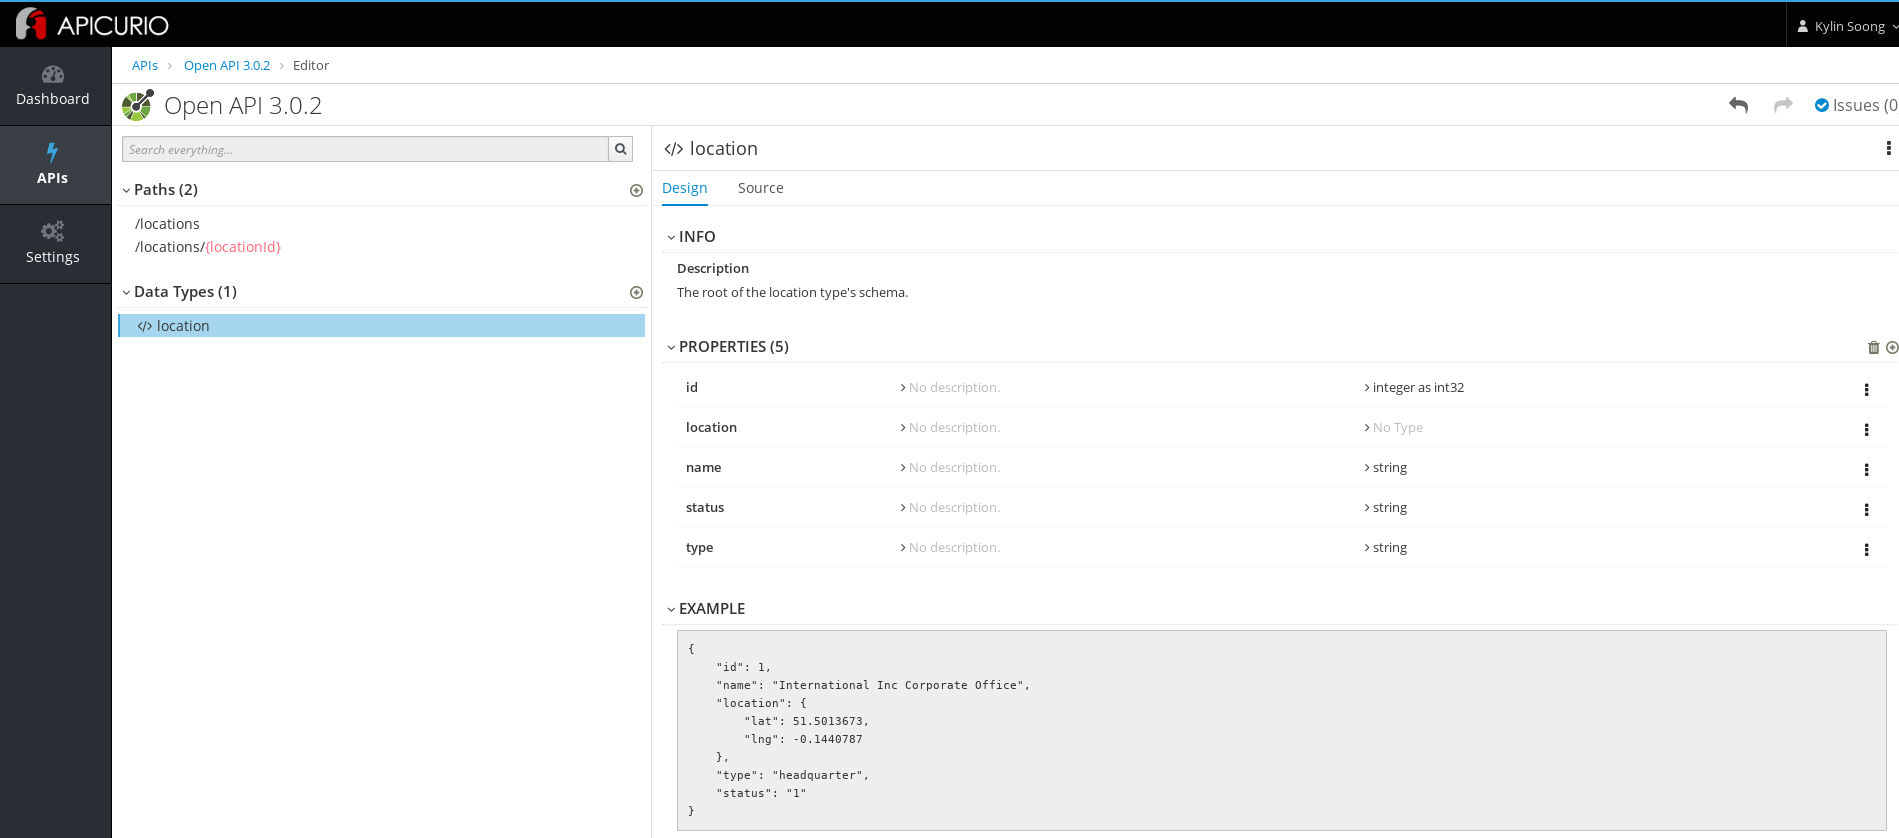The image size is (1899, 838).
Task: Open kebab menu for id property
Action: point(1866,389)
